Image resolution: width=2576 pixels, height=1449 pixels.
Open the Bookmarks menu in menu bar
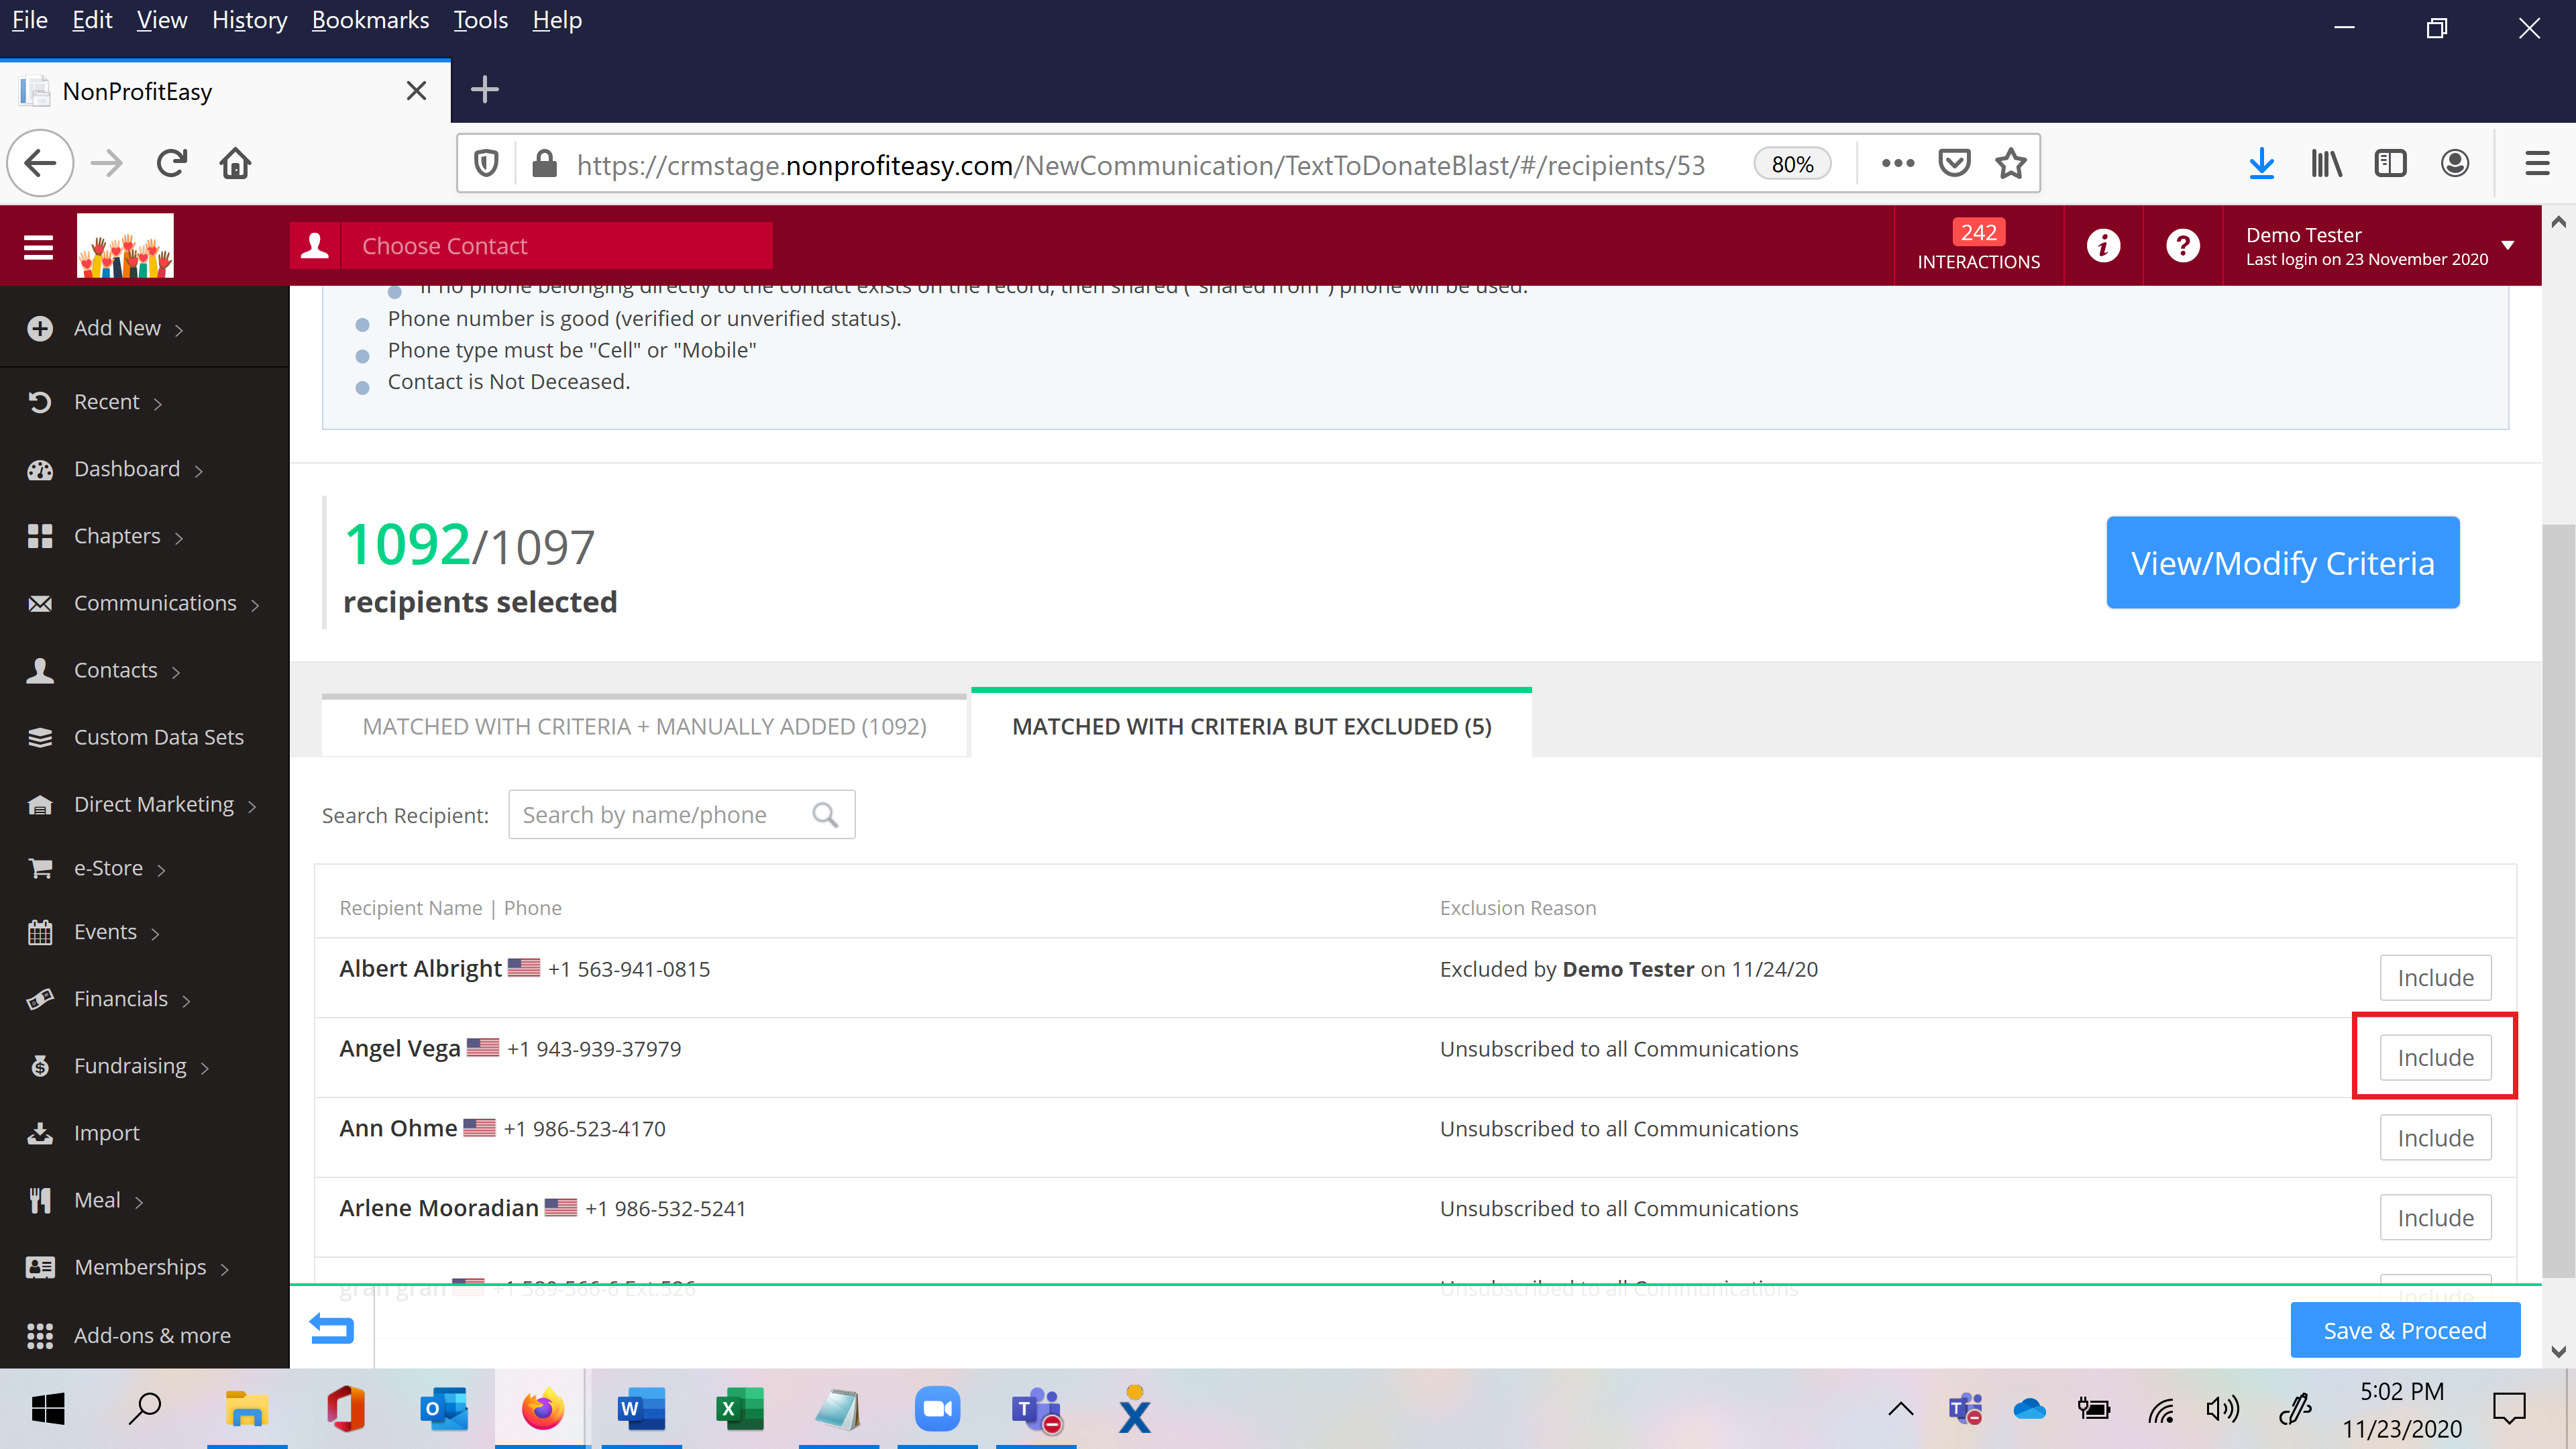click(x=369, y=20)
